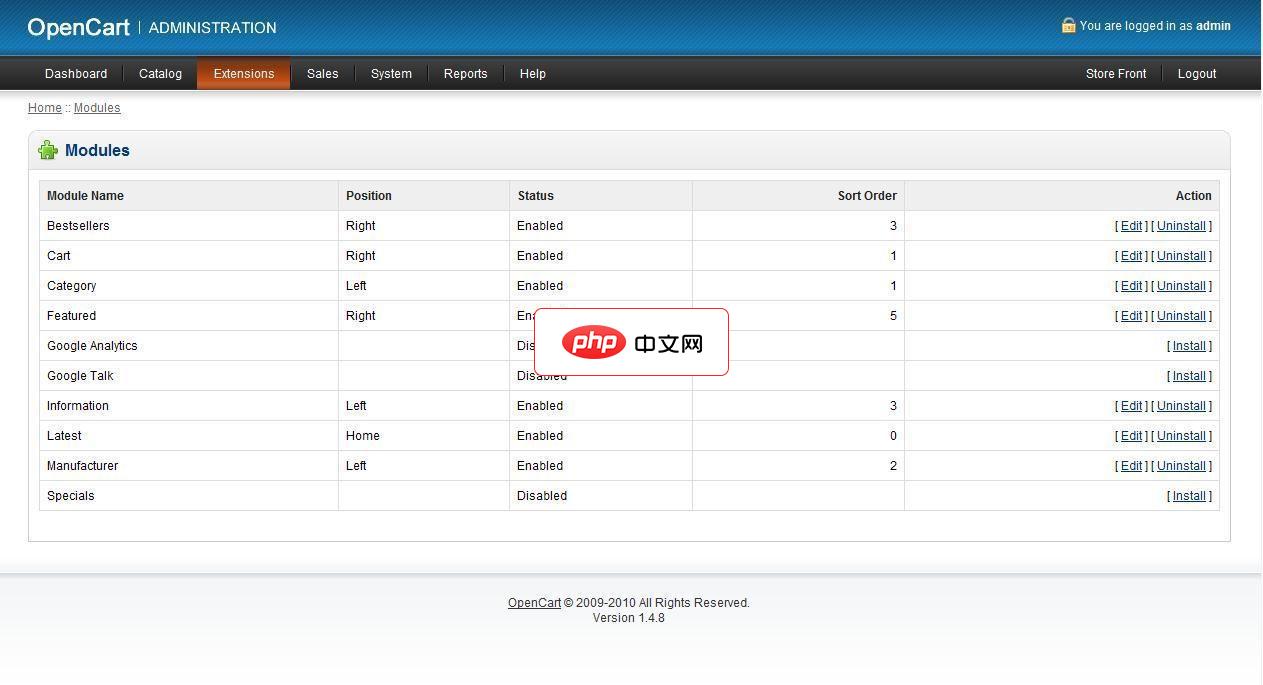1263x685 pixels.
Task: Go to the Dashboard
Action: (x=76, y=73)
